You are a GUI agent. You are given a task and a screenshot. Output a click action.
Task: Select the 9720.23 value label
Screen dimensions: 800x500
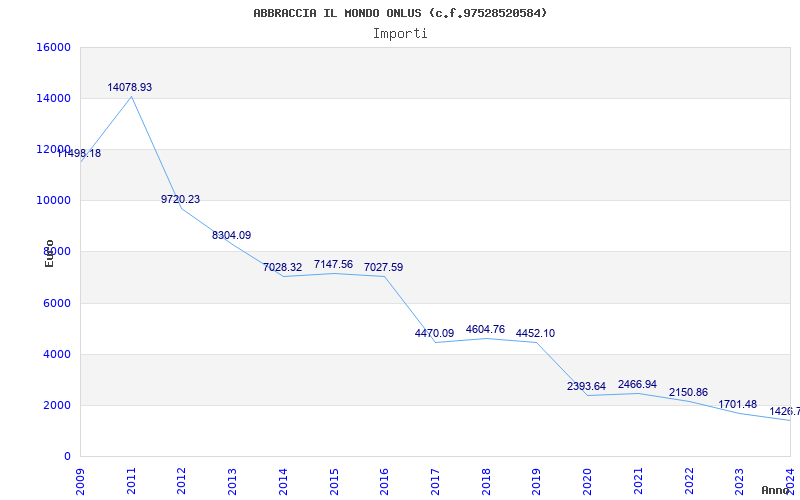coord(181,199)
